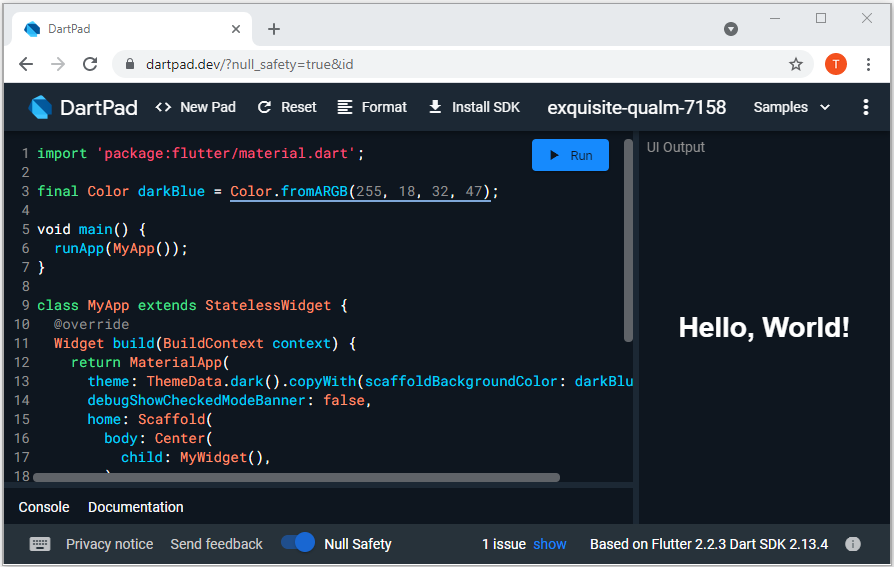Click runApp(MyApp()) in the code
This screenshot has width=894, height=567.
pos(117,249)
